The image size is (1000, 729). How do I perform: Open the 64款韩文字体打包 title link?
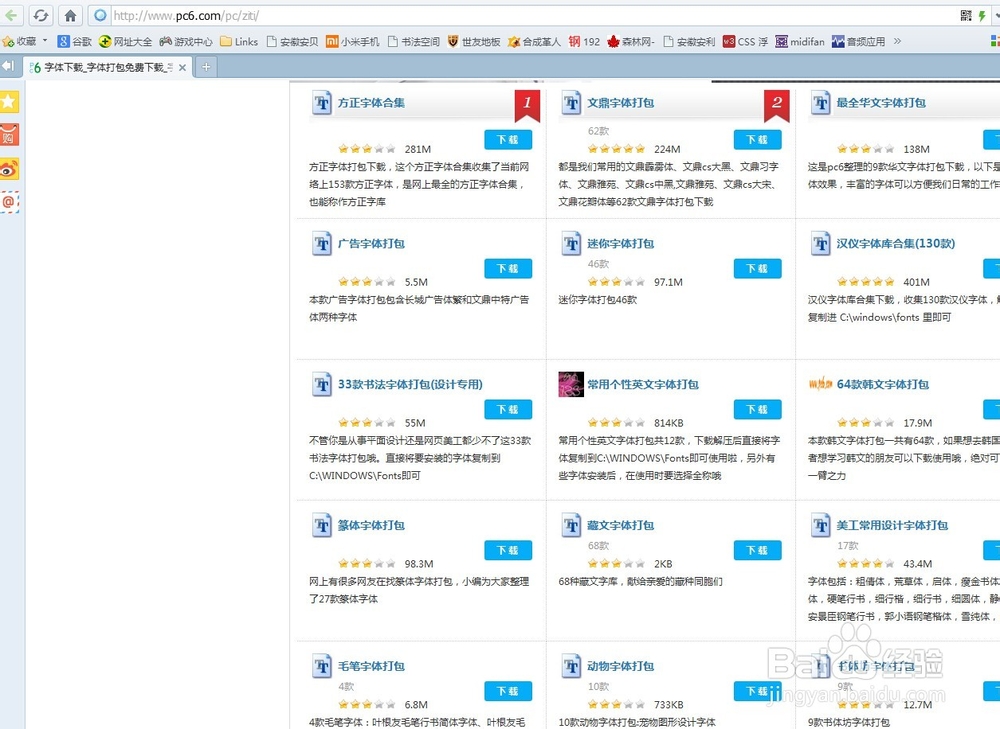pyautogui.click(x=883, y=385)
